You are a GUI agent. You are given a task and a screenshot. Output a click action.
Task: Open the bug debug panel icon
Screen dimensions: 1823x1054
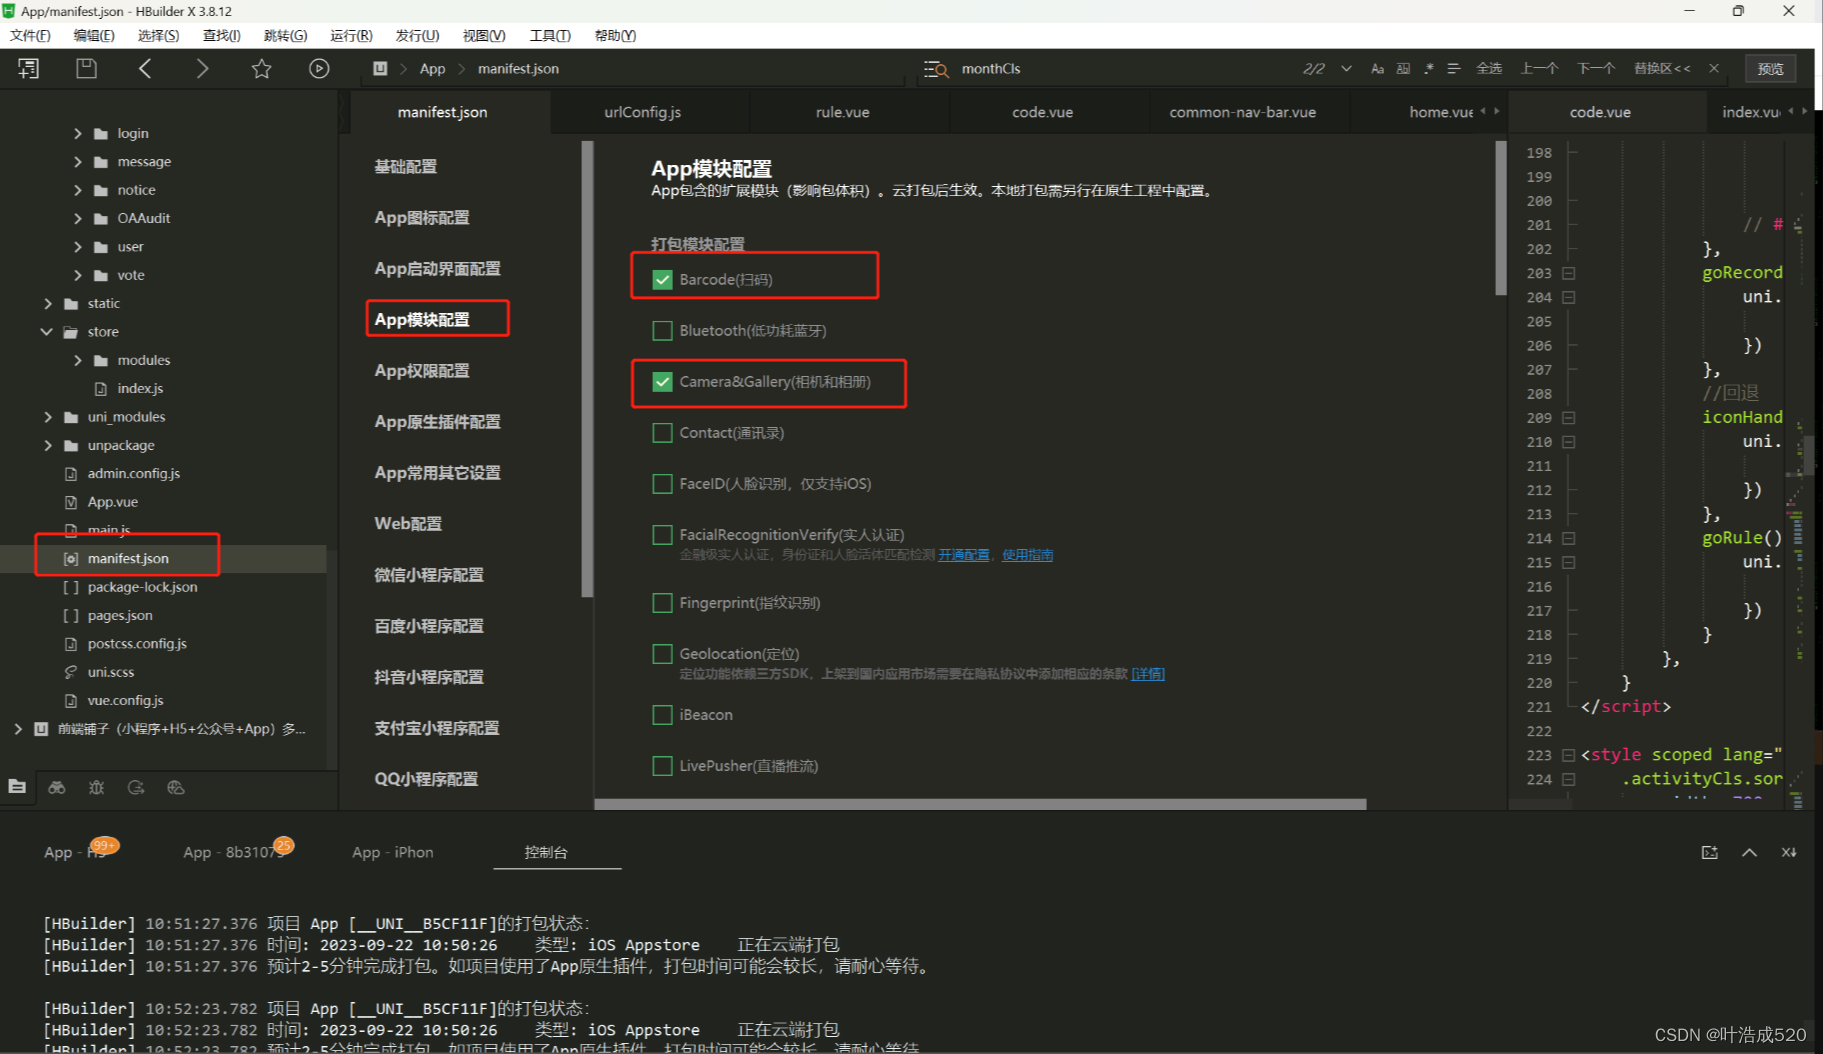(x=96, y=787)
